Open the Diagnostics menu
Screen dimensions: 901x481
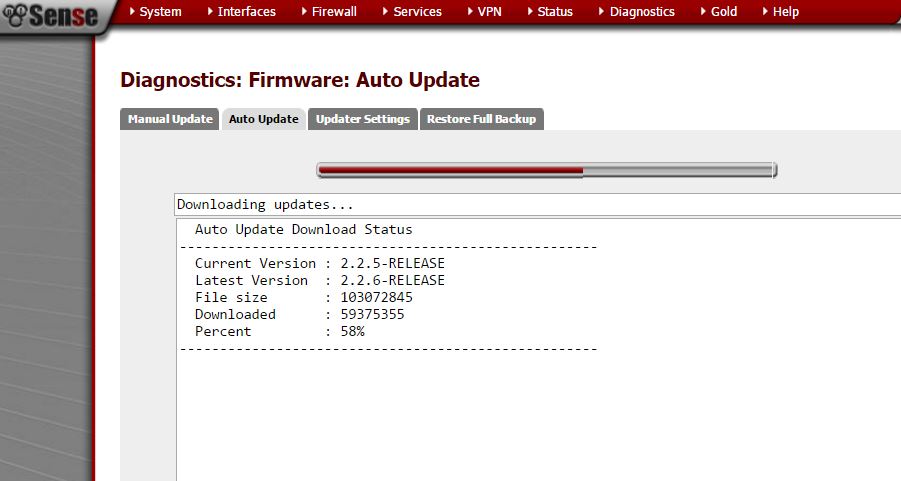point(637,11)
